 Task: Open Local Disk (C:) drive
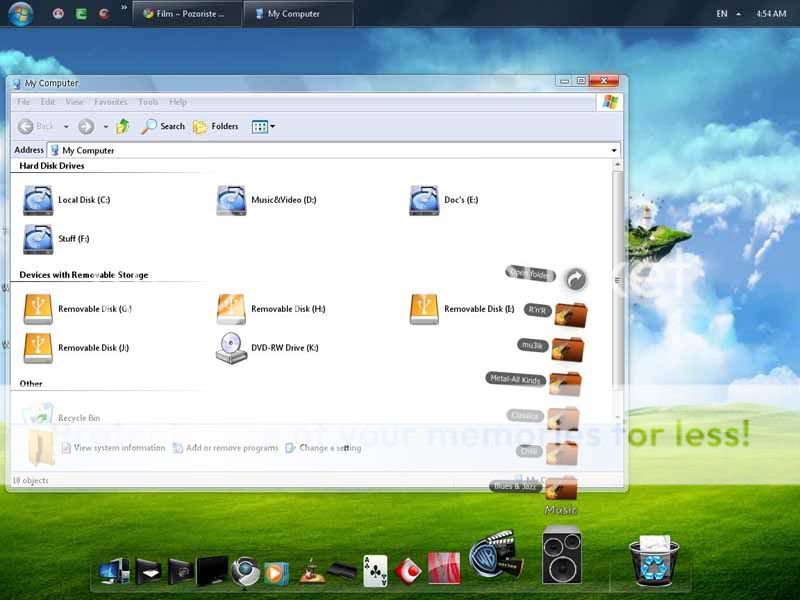38,200
